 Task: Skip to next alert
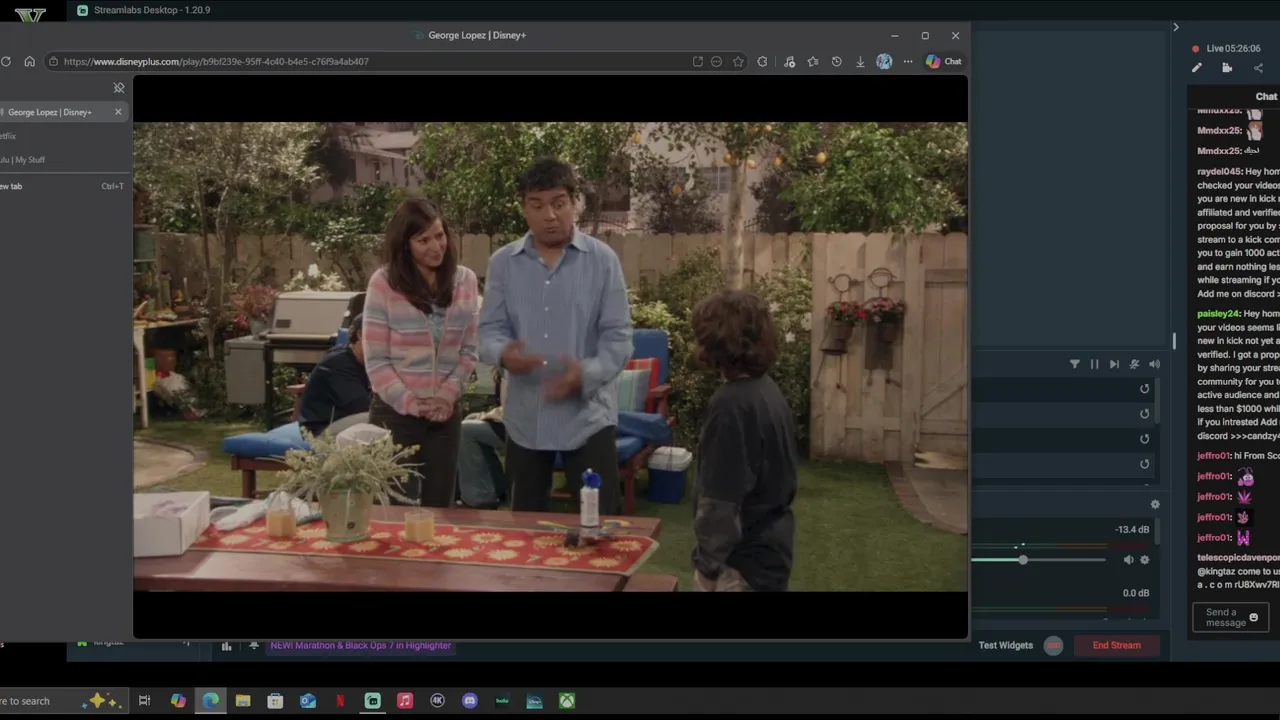[x=1114, y=364]
